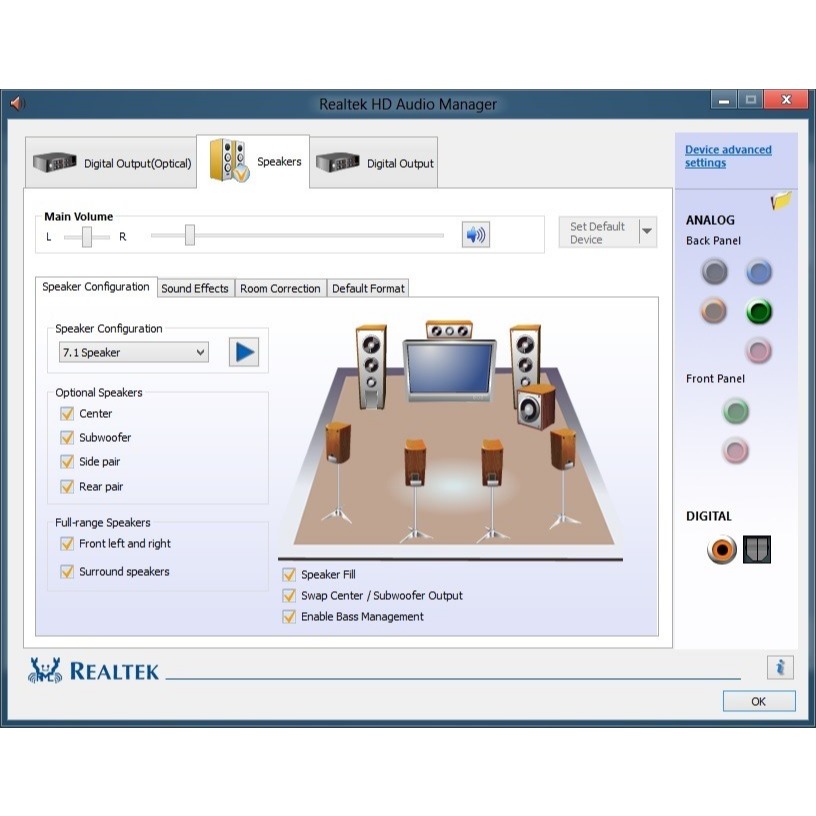The image size is (816, 816).
Task: Open the Room Correction tab
Action: pos(280,288)
